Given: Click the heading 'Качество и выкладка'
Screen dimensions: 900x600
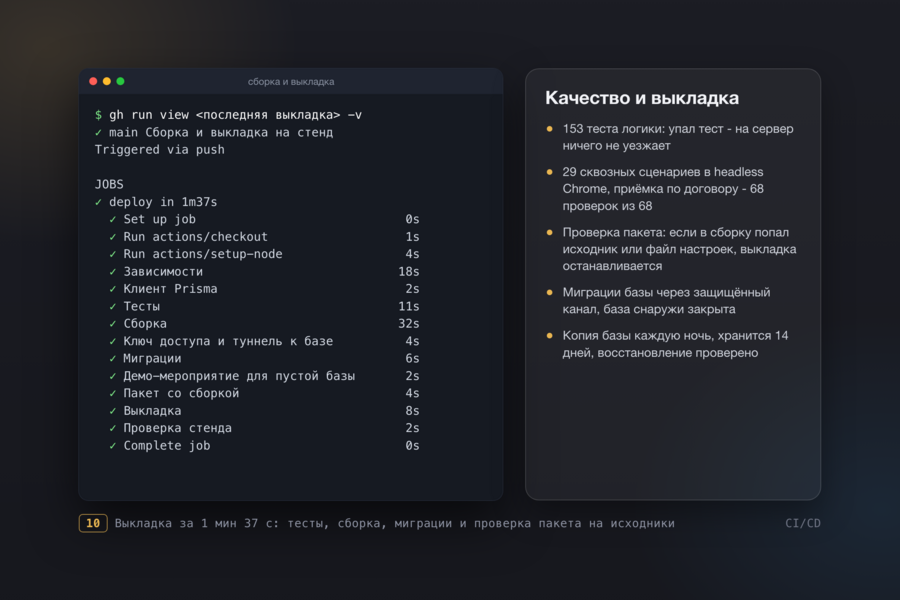Looking at the screenshot, I should tap(642, 98).
